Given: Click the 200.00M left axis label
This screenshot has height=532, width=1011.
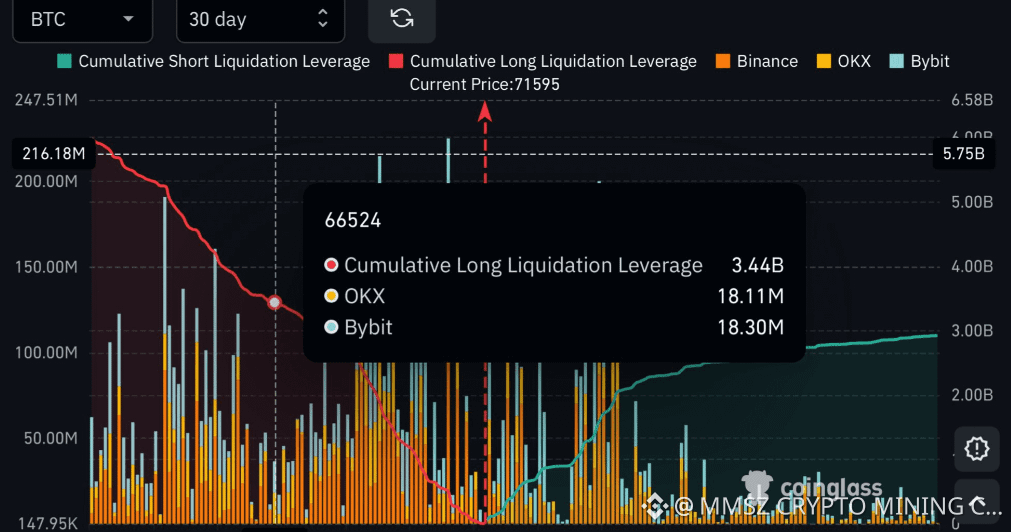Looking at the screenshot, I should (x=46, y=181).
